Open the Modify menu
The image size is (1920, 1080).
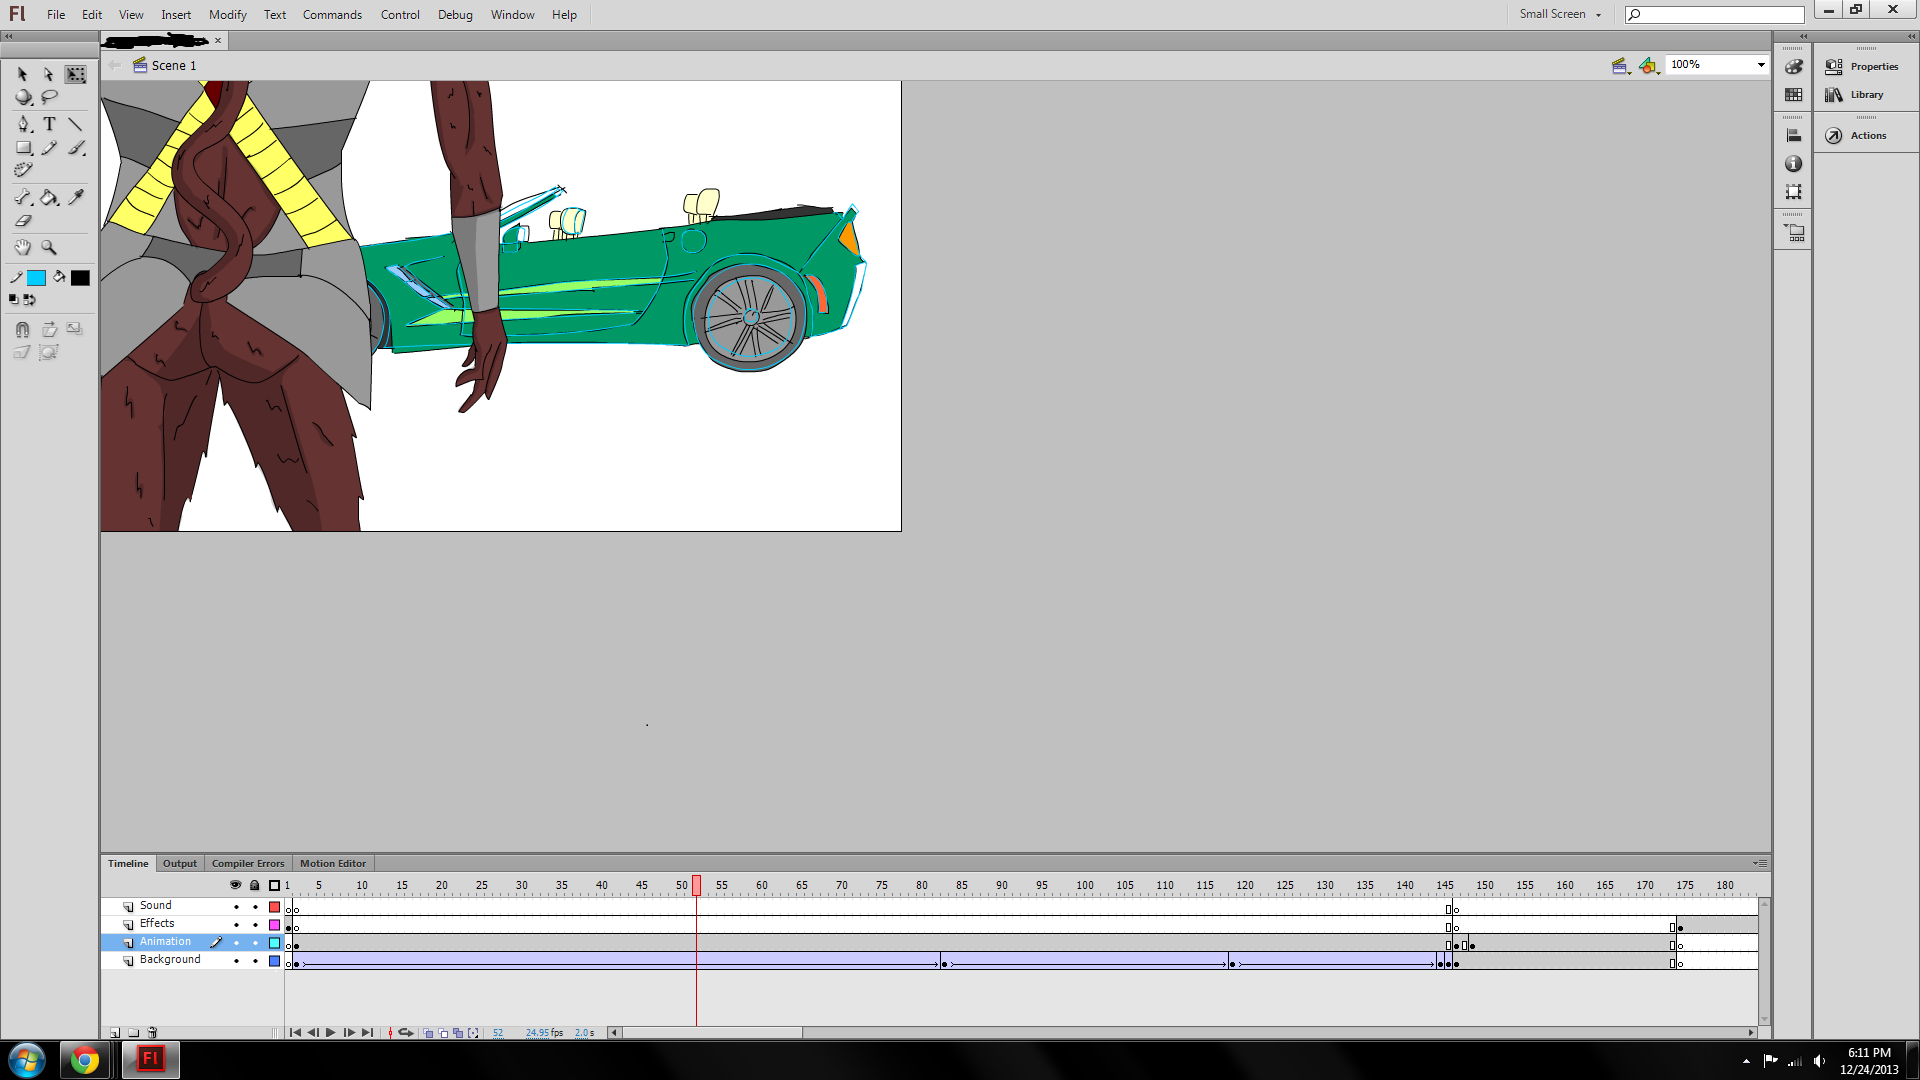[227, 14]
